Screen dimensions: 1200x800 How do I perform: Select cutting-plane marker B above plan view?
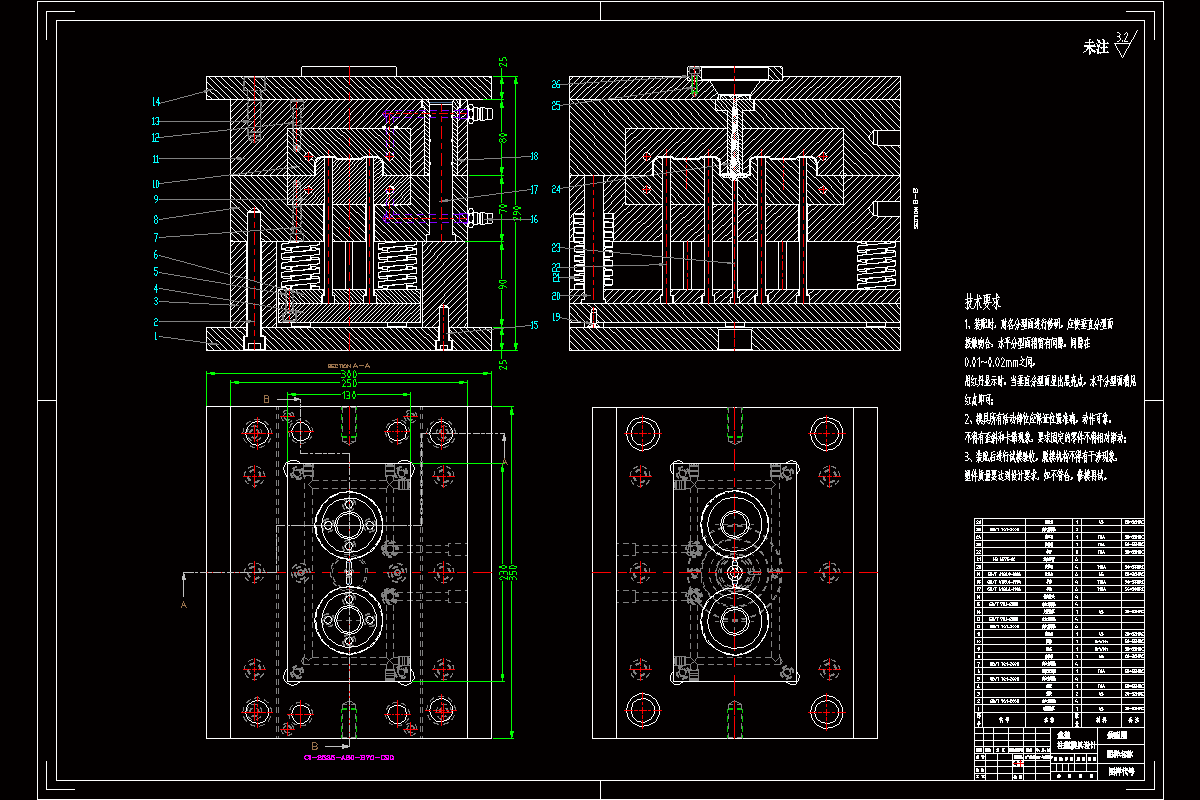coord(266,399)
